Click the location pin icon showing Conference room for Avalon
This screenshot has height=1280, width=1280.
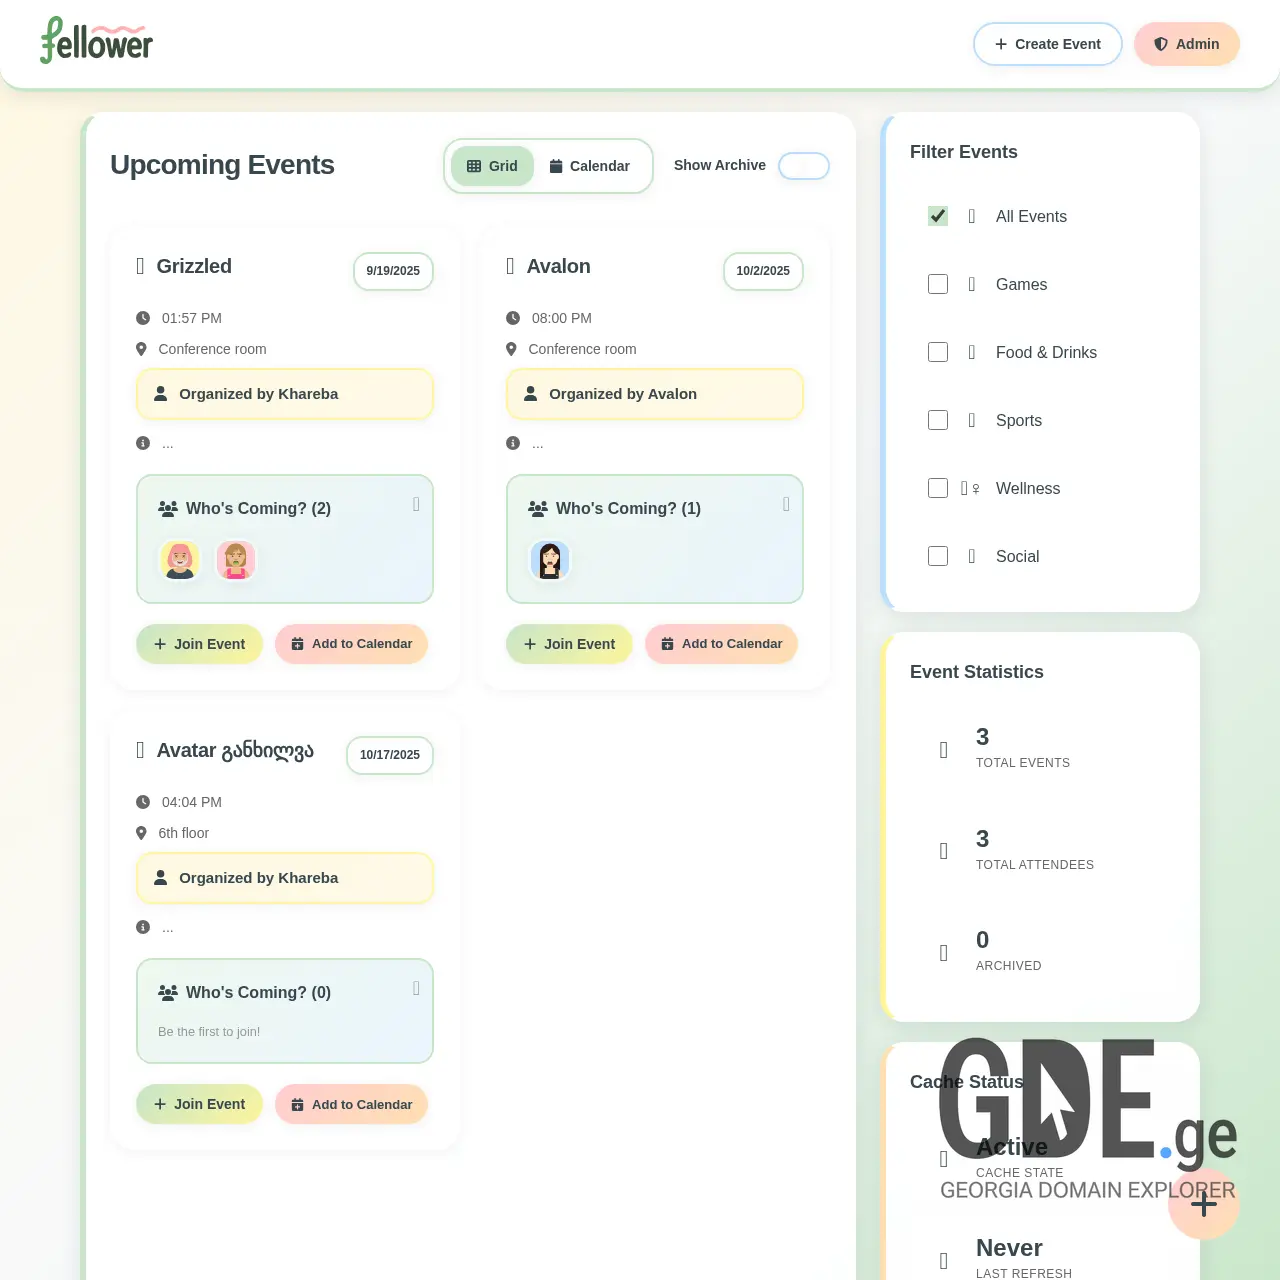pyautogui.click(x=511, y=349)
